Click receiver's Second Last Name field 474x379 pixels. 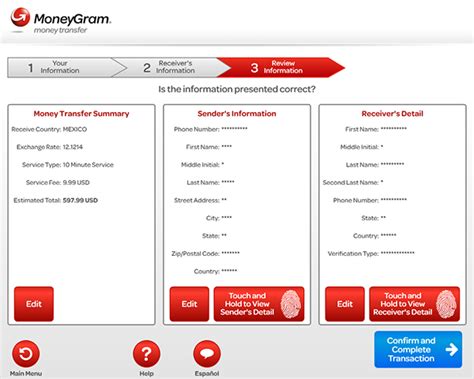point(353,182)
